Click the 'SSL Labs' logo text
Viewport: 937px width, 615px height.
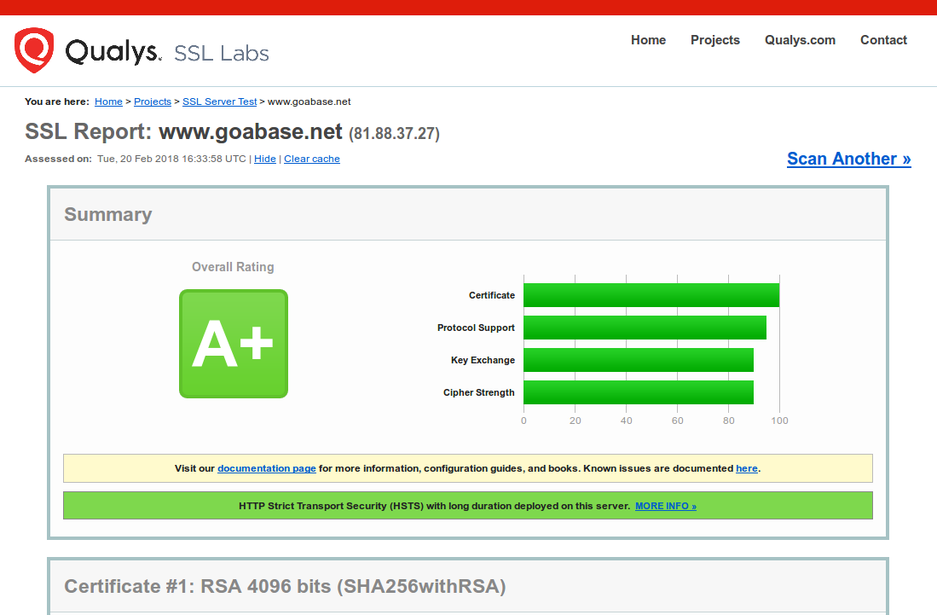coord(221,53)
